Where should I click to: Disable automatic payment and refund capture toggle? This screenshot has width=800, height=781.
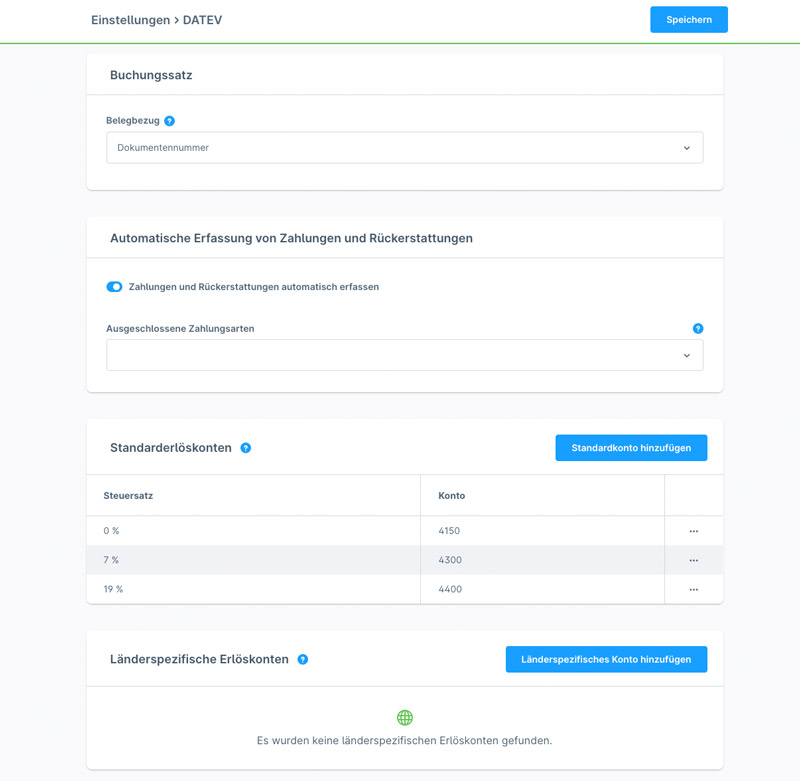(x=114, y=287)
